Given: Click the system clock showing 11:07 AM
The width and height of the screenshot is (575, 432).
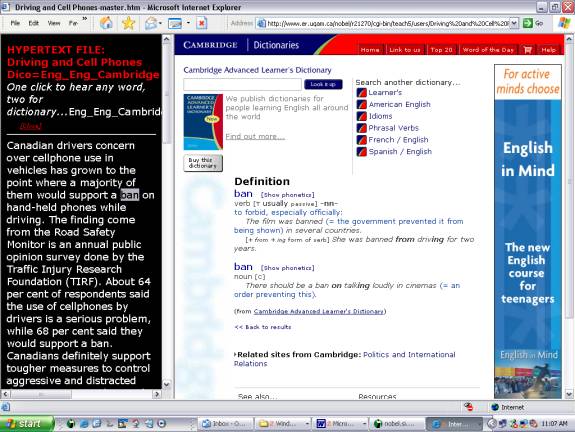Looking at the screenshot, I should [554, 424].
